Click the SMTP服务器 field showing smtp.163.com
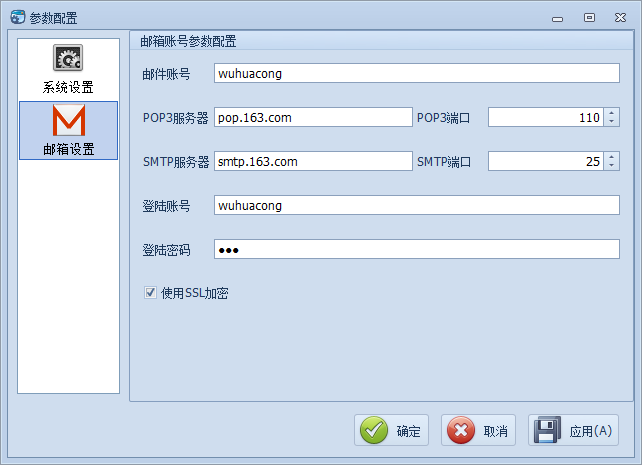 (x=313, y=161)
